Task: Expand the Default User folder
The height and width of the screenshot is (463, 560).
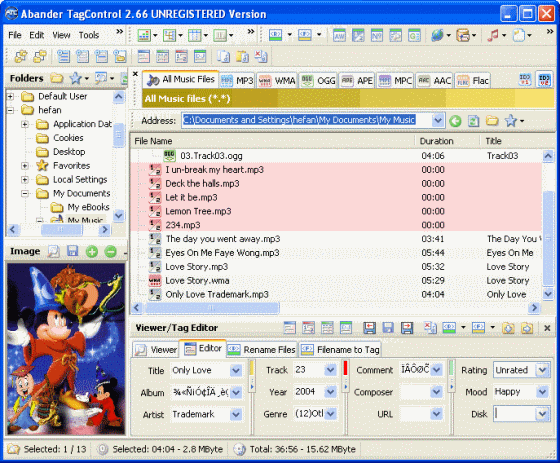Action: (x=10, y=96)
